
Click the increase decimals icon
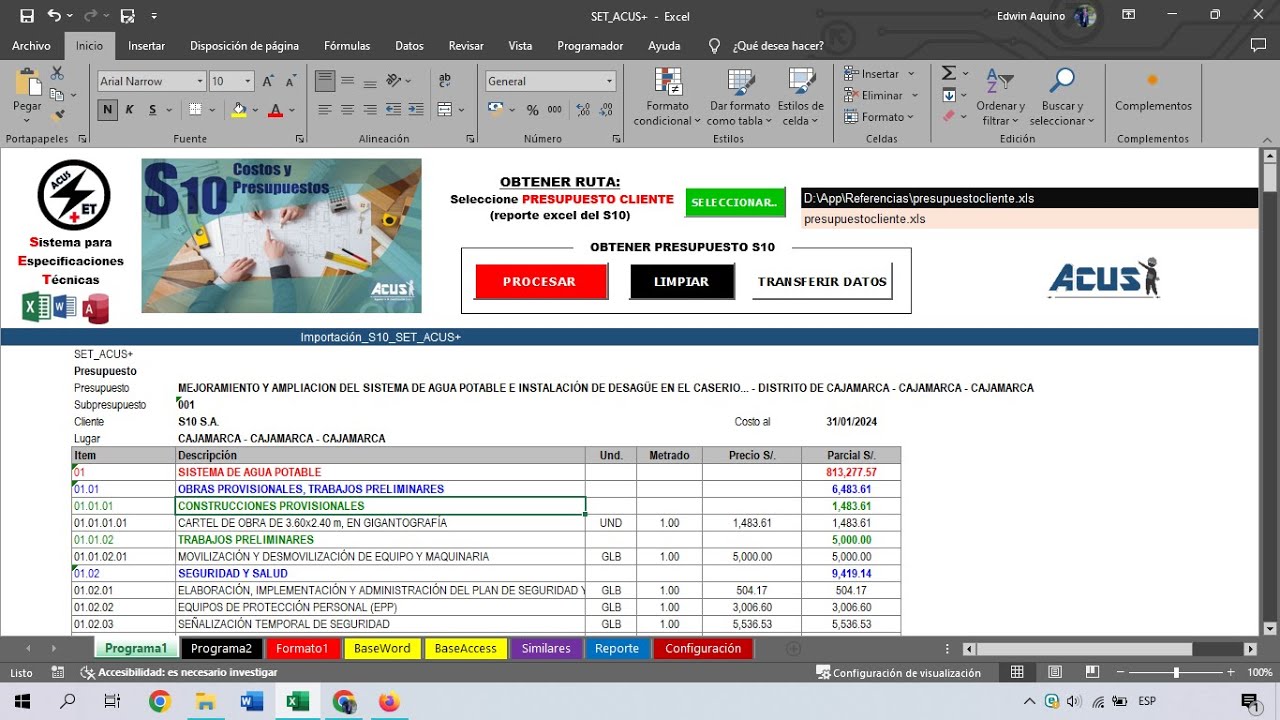coord(580,110)
